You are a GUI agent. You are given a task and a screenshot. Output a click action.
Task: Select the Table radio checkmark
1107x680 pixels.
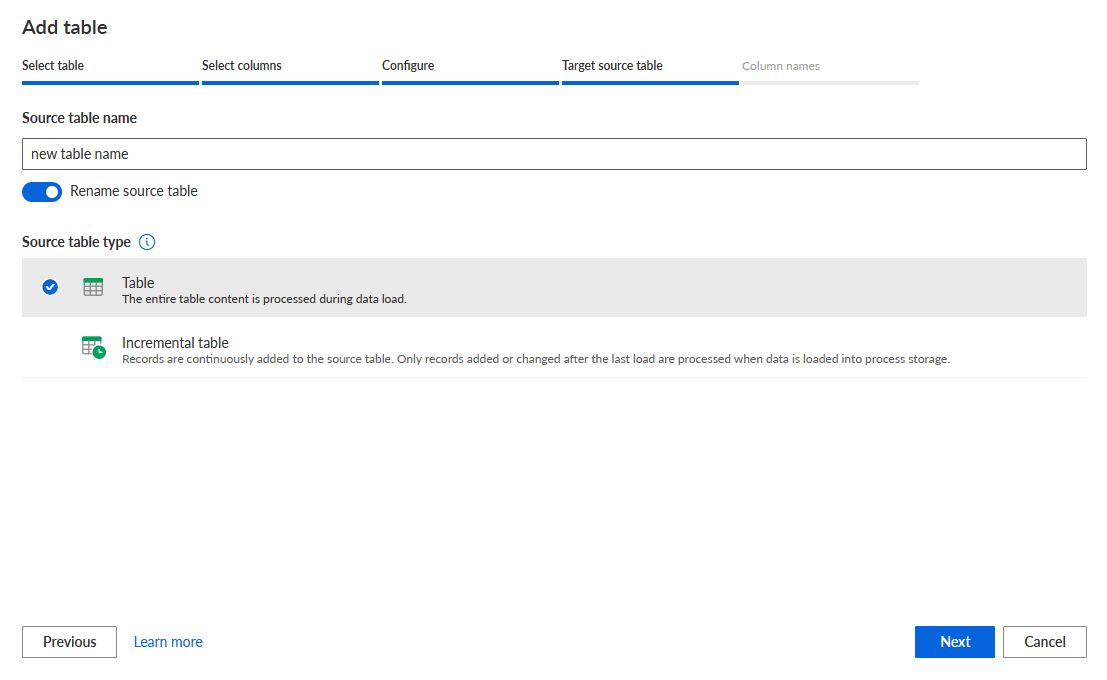pos(50,287)
